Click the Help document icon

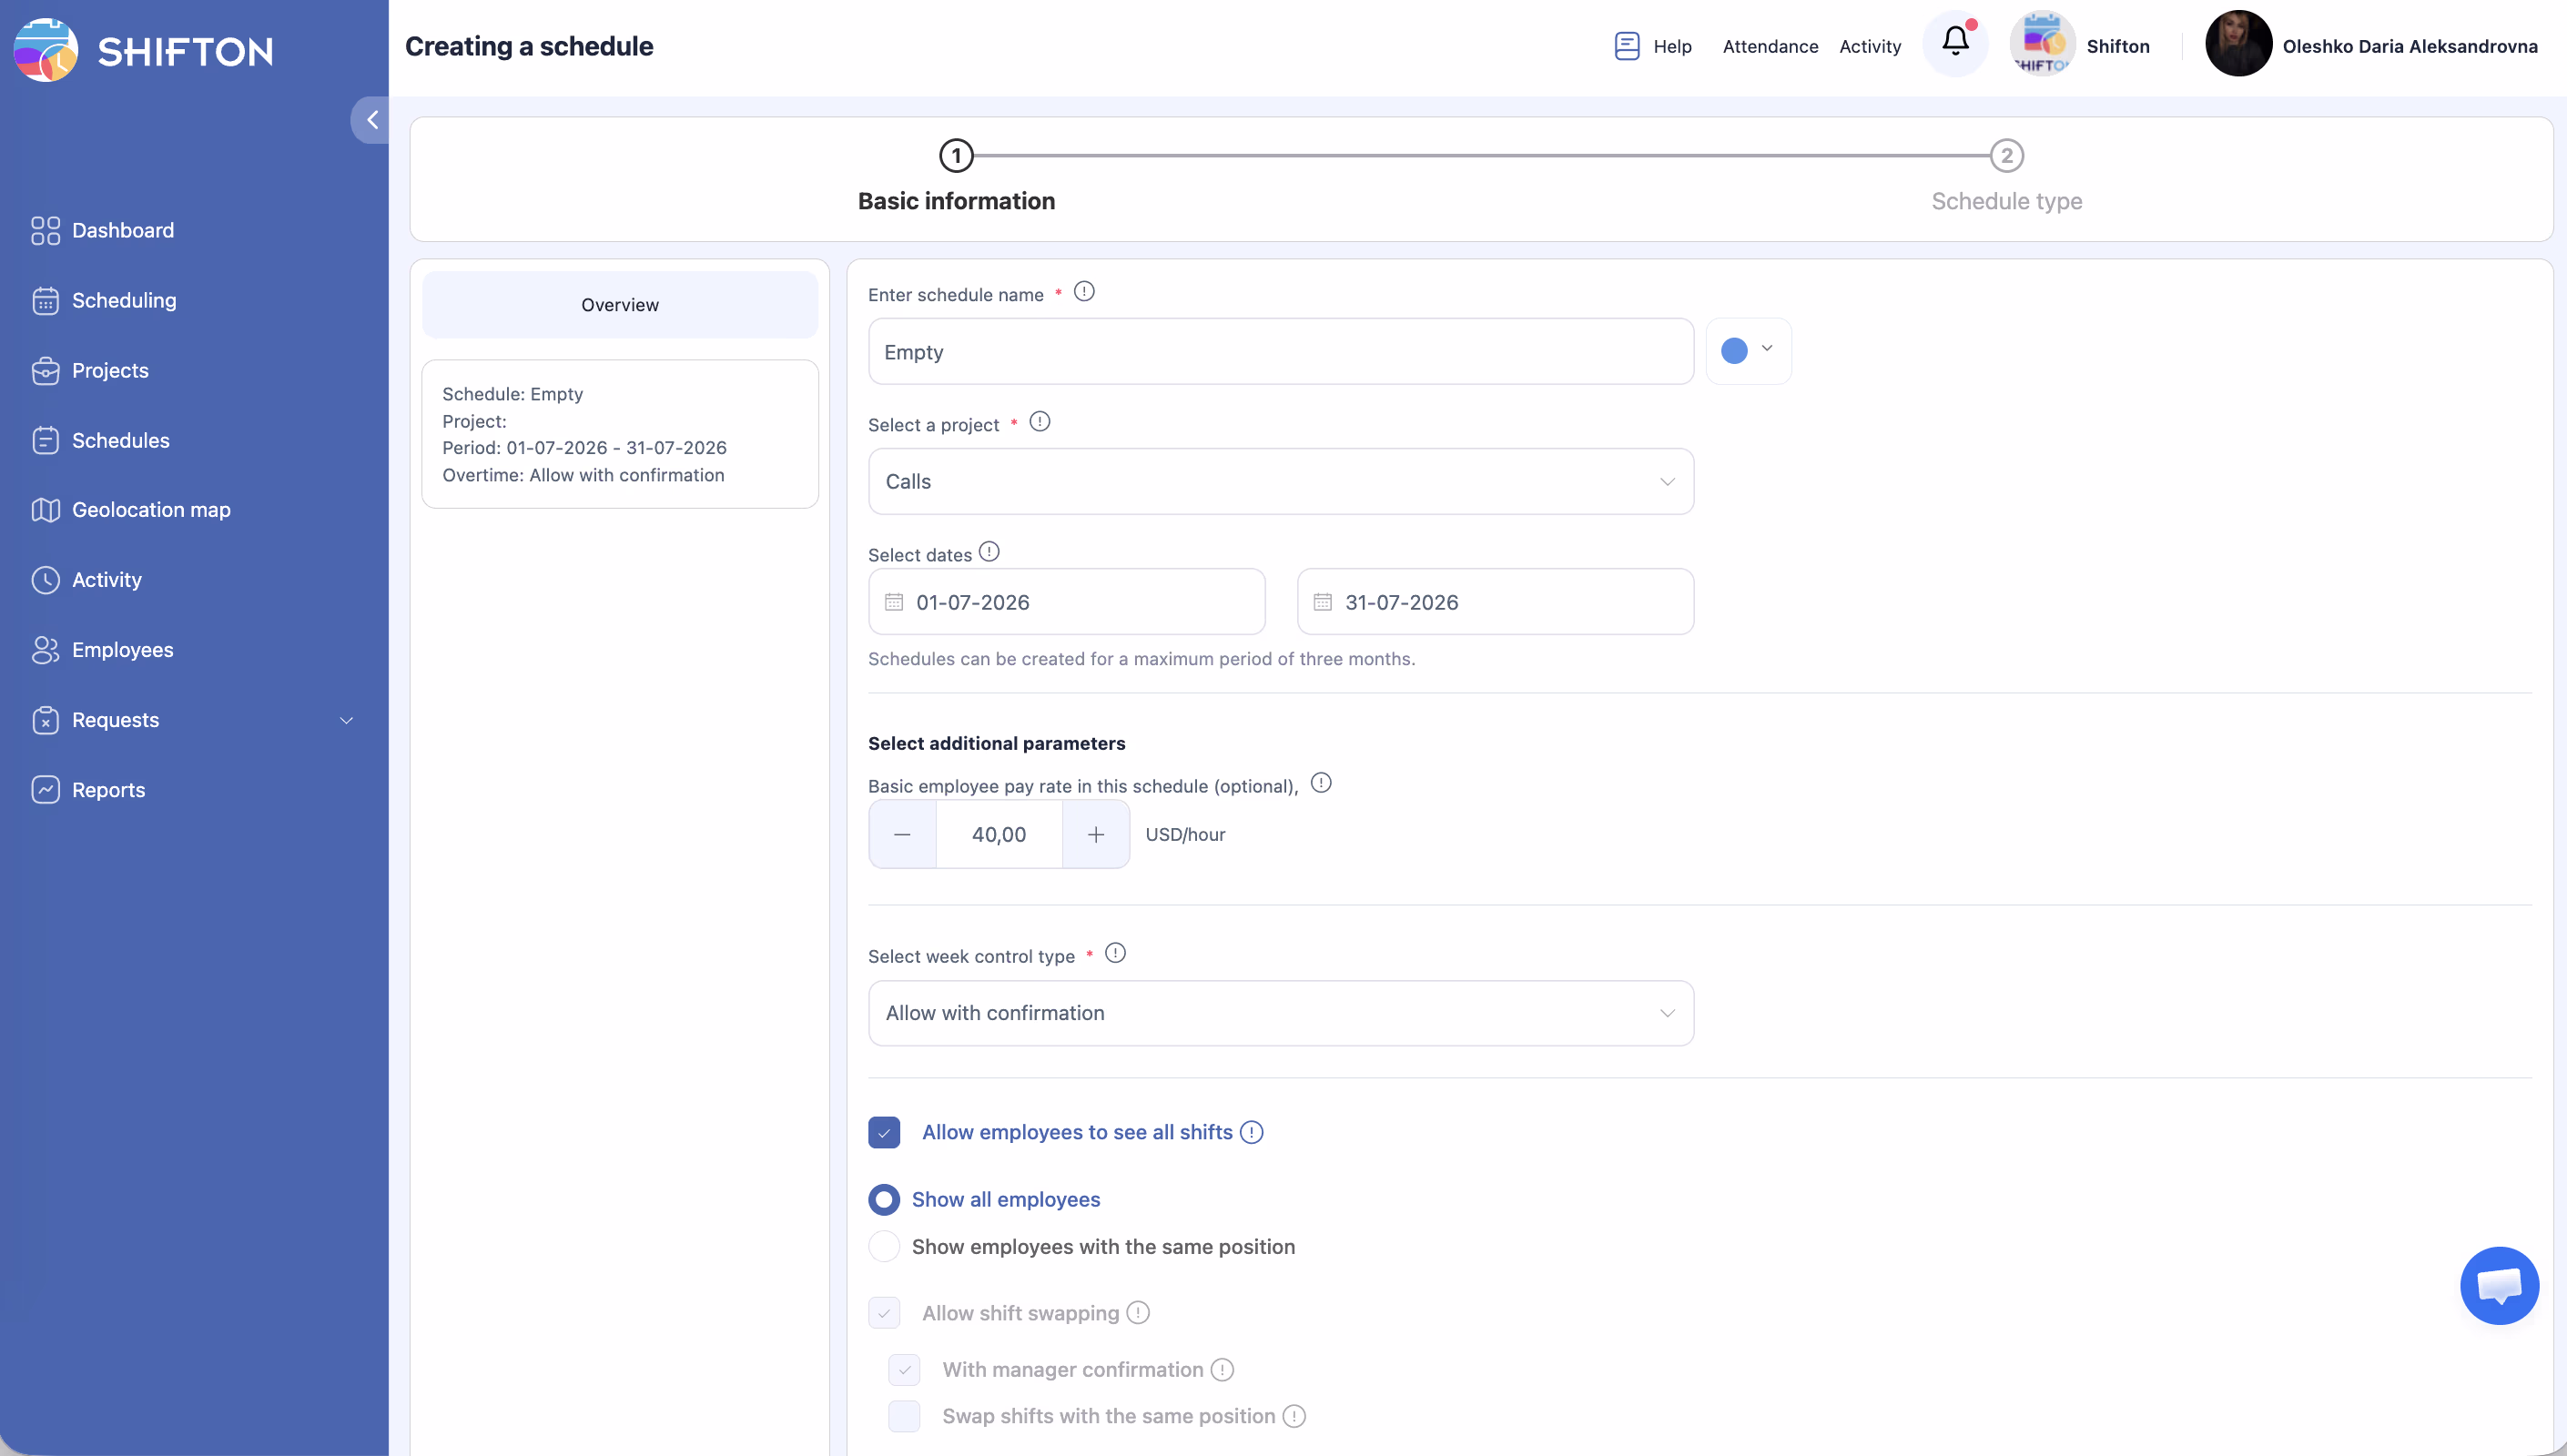1626,46
